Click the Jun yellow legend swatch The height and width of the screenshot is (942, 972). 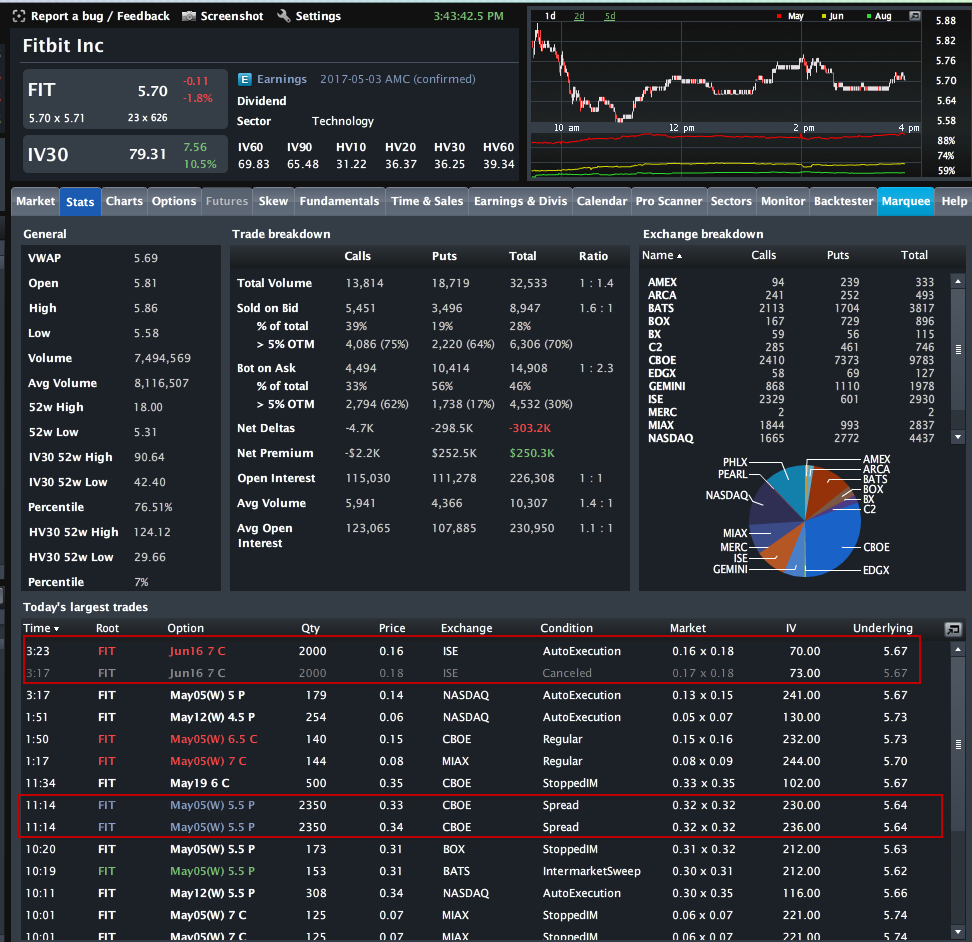pos(824,17)
